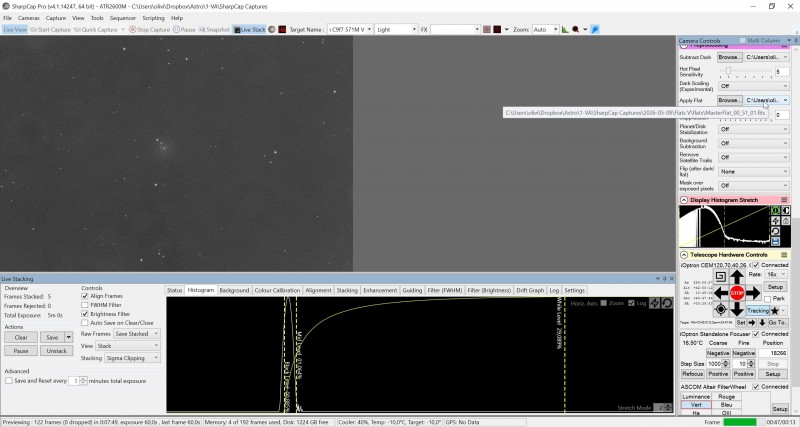
Task: Click the Clear button in Actions
Action: click(21, 337)
